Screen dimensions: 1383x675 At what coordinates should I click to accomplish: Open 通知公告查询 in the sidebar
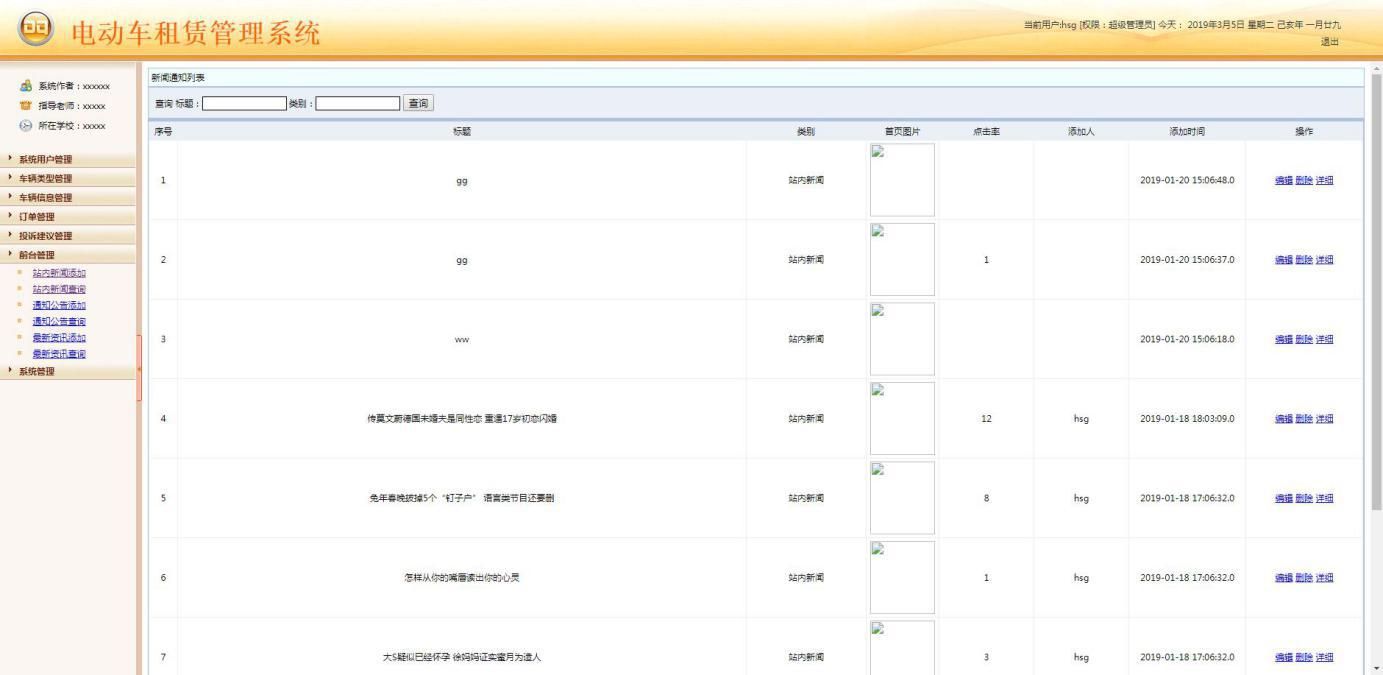(x=59, y=321)
